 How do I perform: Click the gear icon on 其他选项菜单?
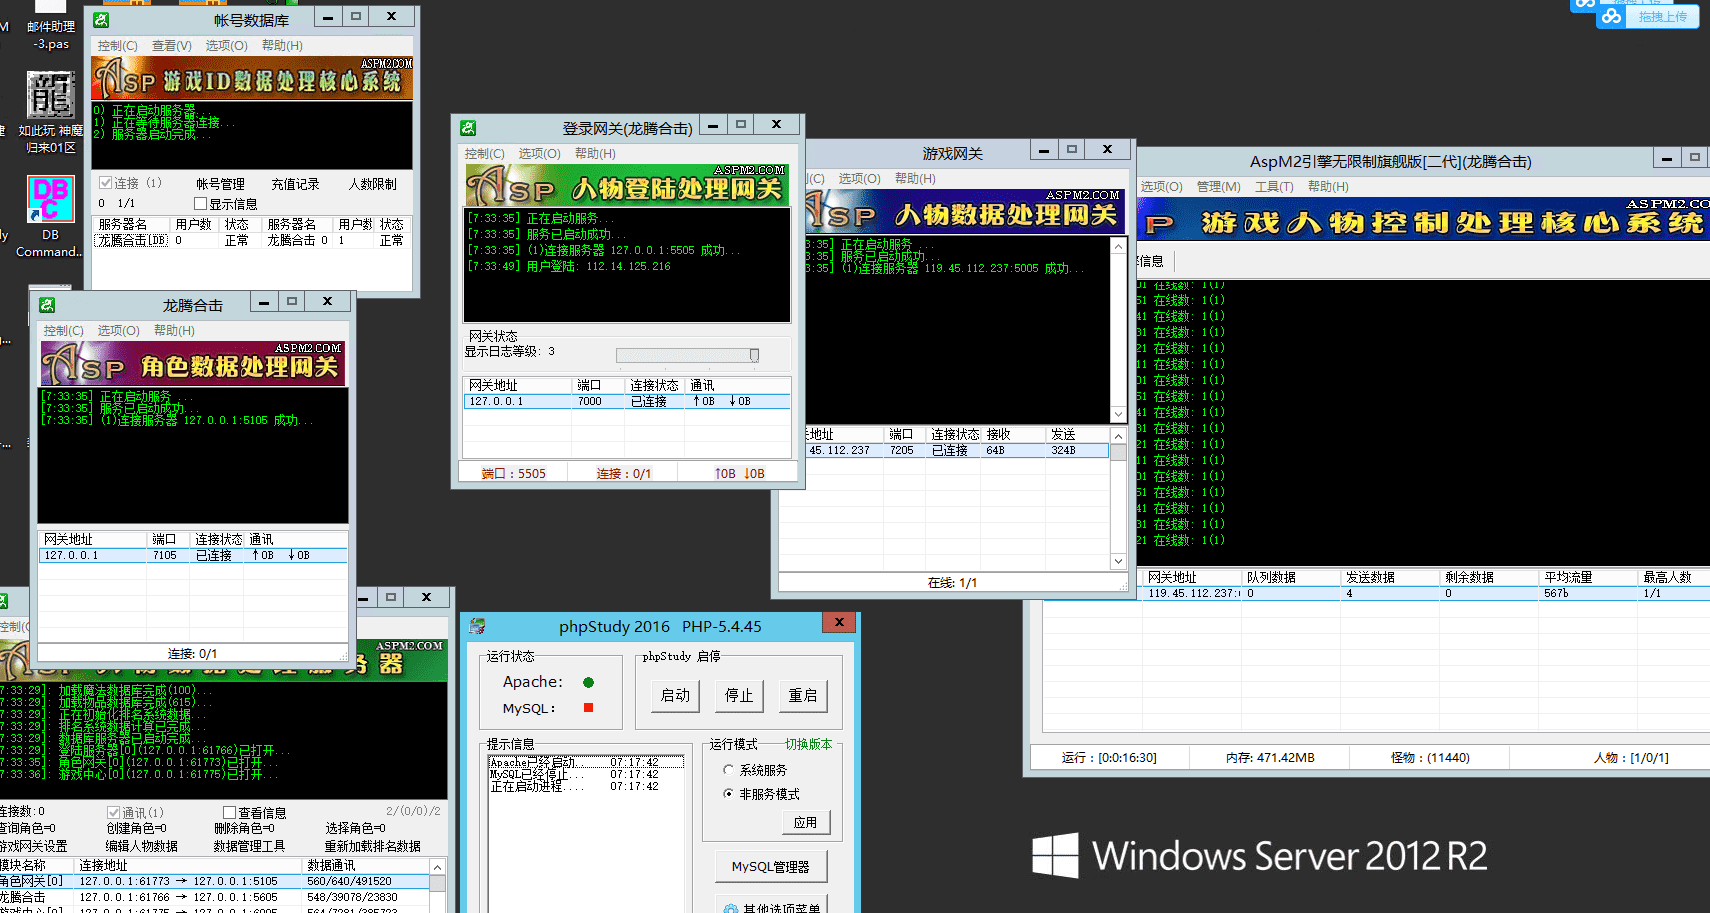tap(731, 908)
